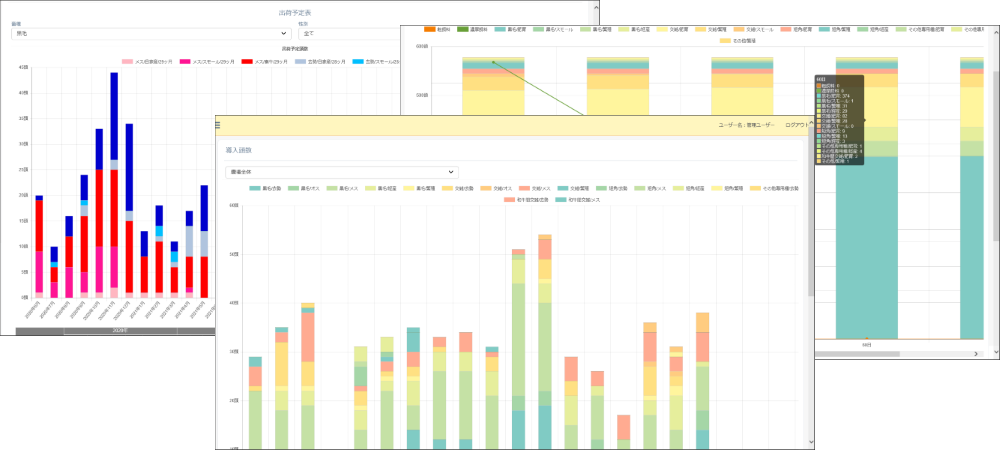Image resolution: width=1000 pixels, height=450 pixels.
Task: Click the ログアウト link
Action: pos(797,125)
